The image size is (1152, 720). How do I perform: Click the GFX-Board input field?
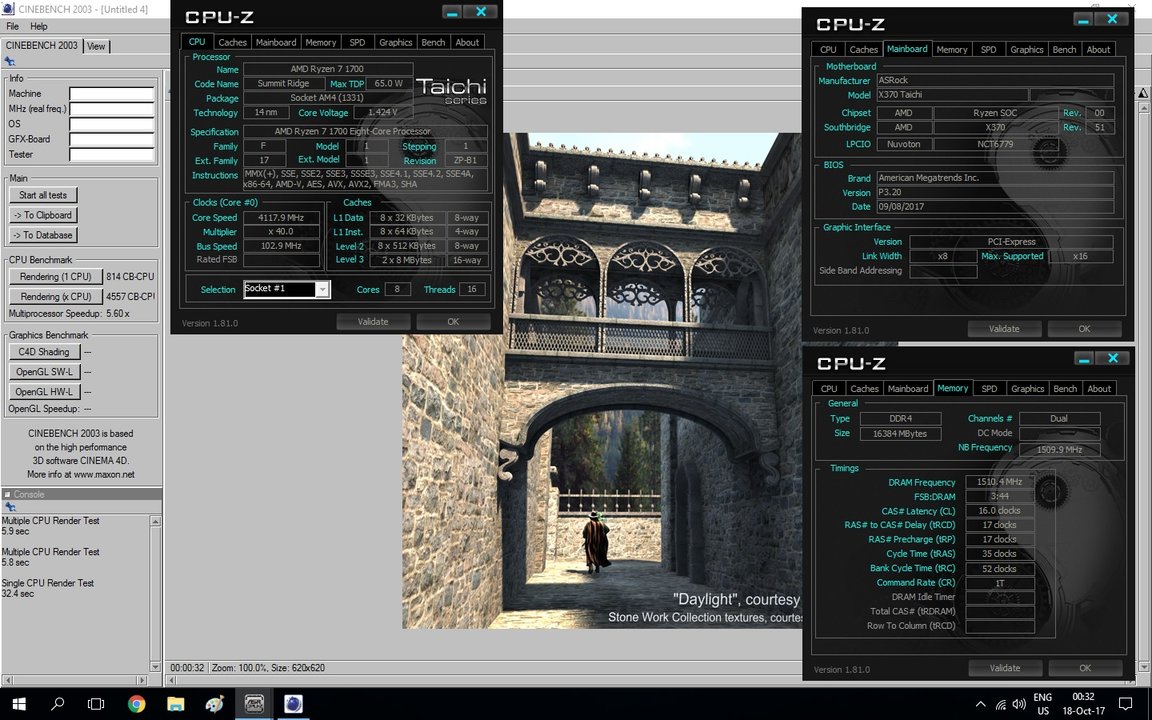[112, 140]
